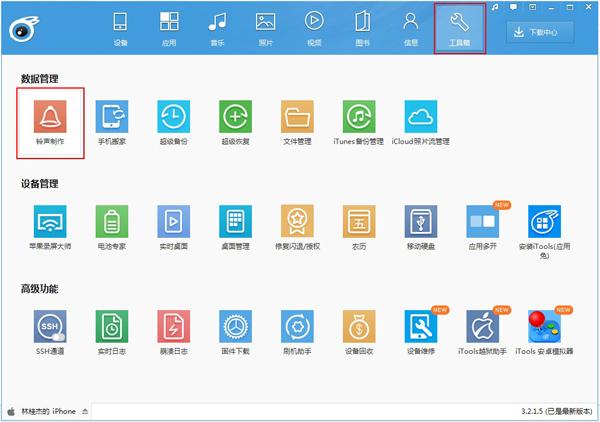Viewport: 600px width, 422px height.
Task: Switch to the 工具箱 toolbox tab
Action: pyautogui.click(x=460, y=29)
